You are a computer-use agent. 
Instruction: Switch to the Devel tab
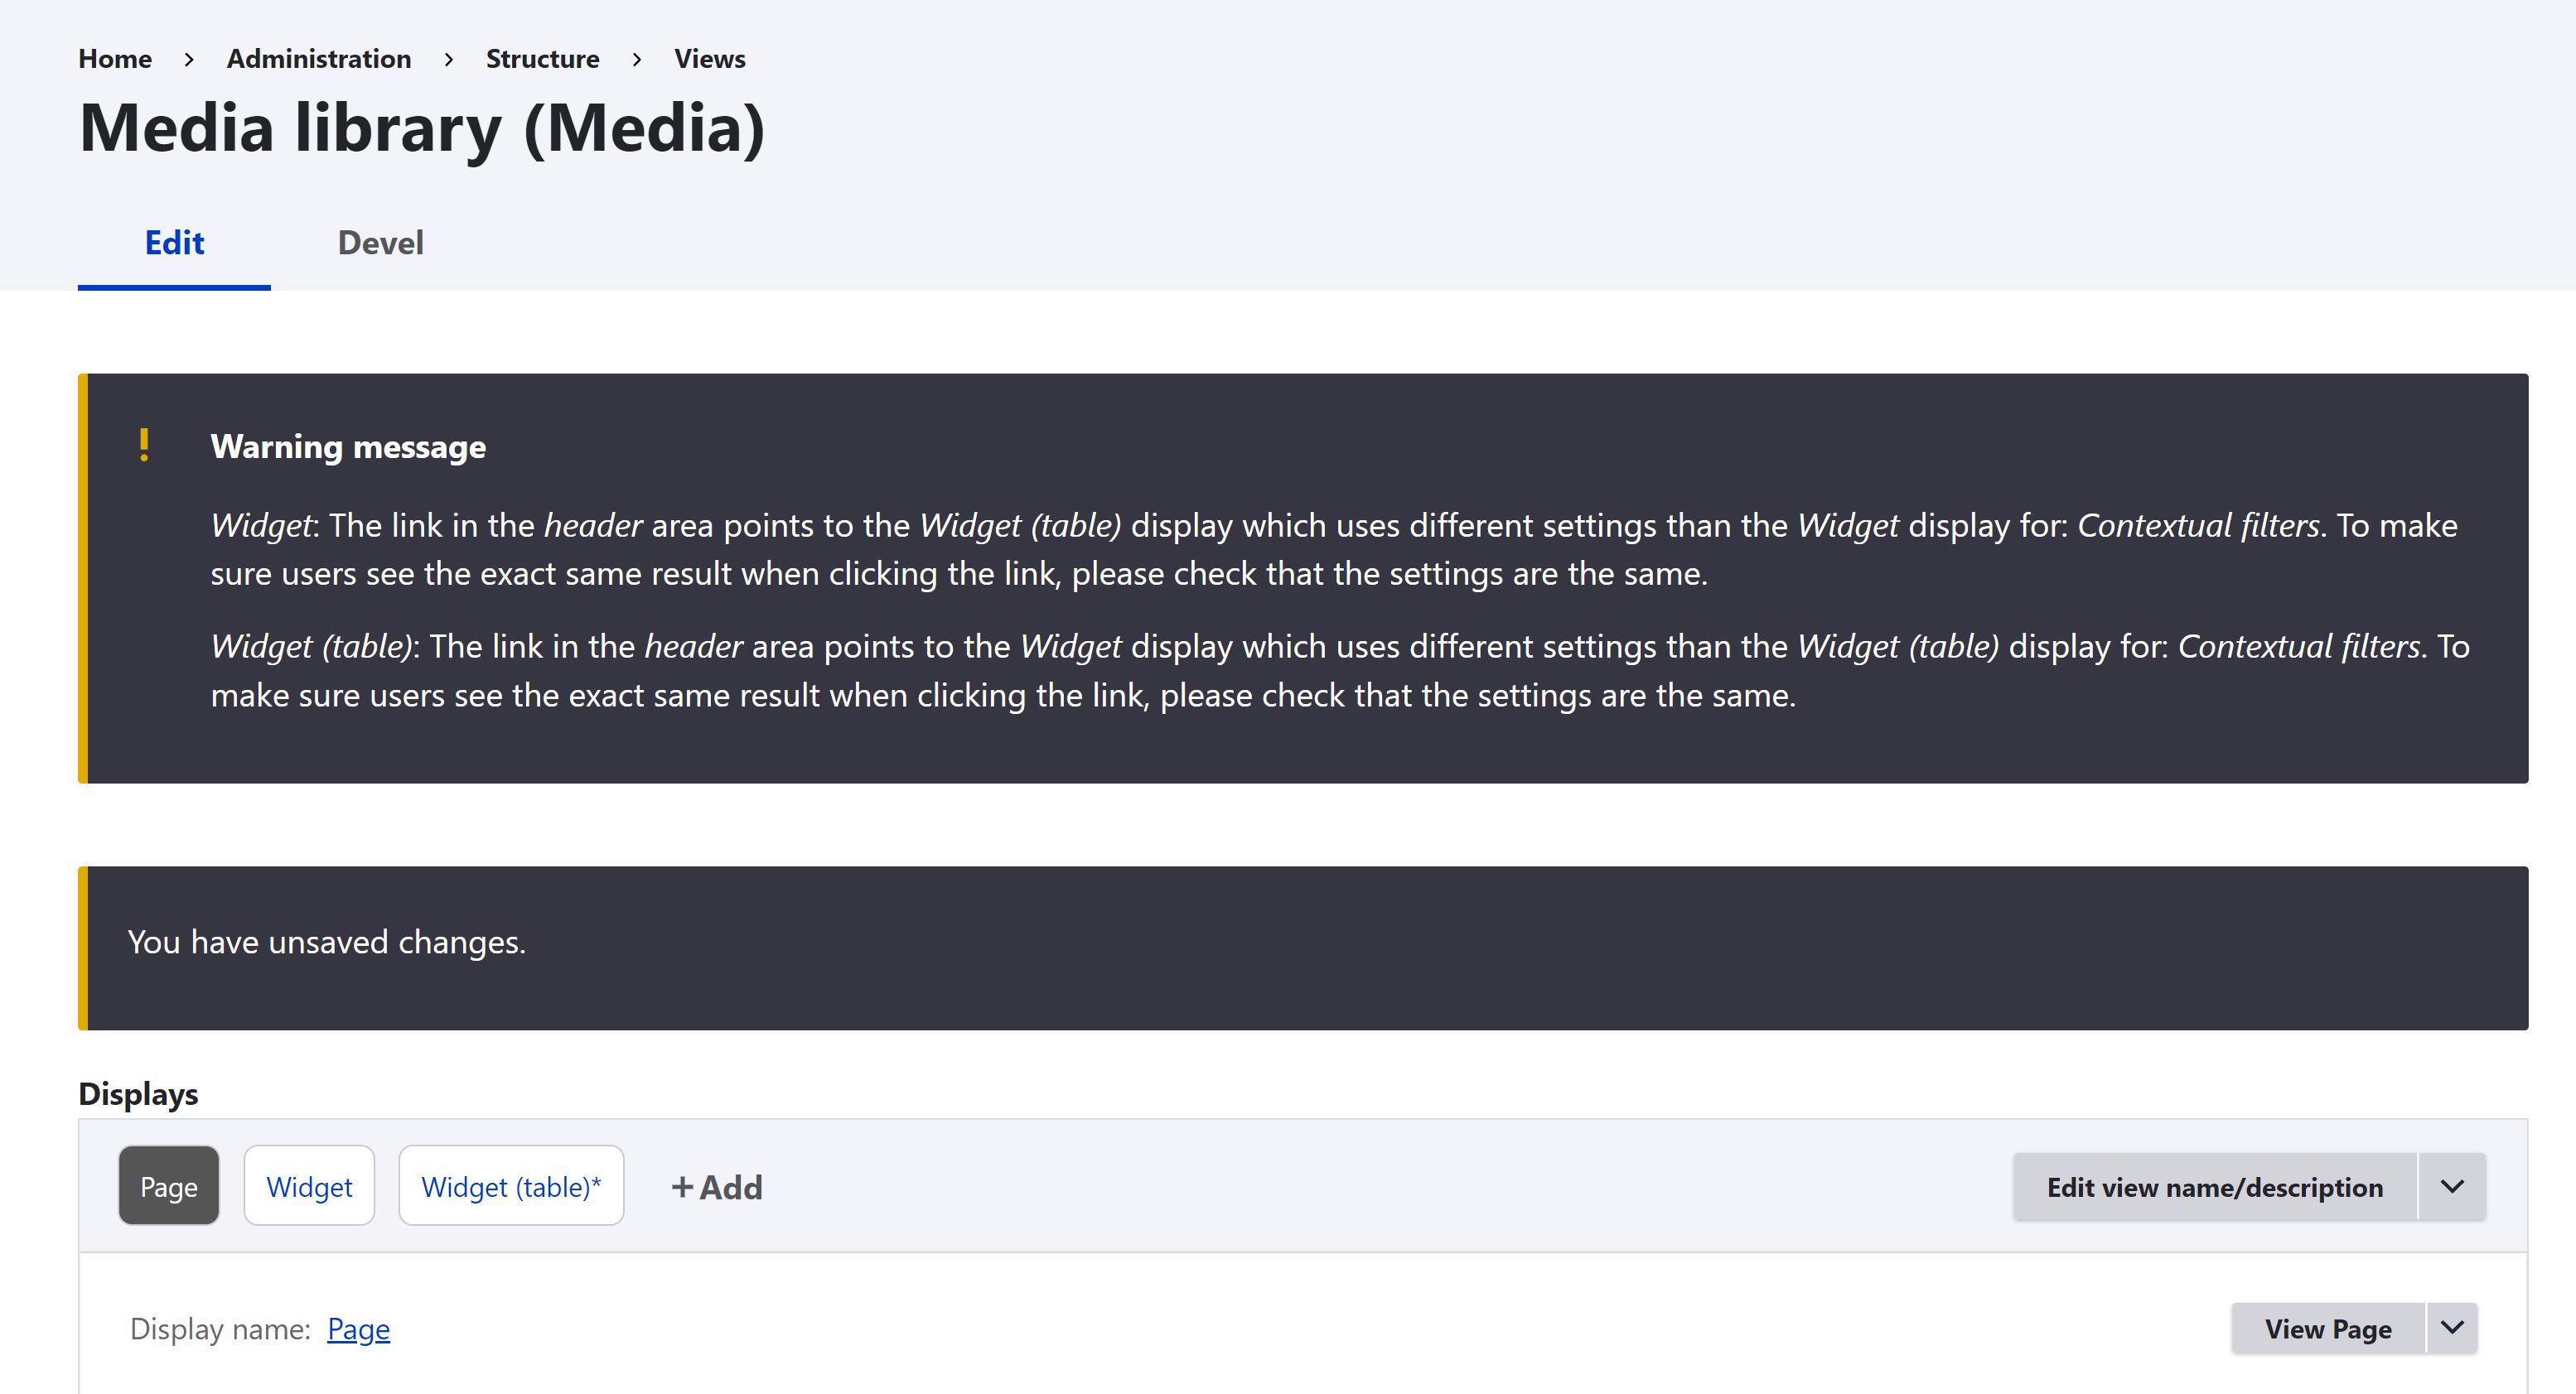coord(380,243)
